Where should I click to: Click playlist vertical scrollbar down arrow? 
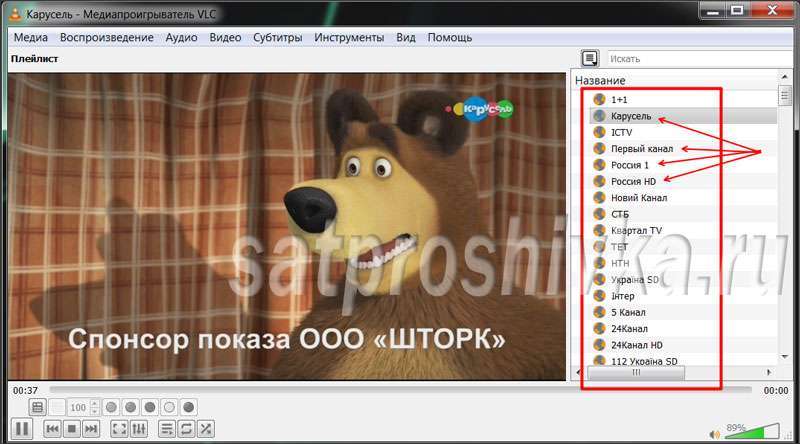pos(785,357)
